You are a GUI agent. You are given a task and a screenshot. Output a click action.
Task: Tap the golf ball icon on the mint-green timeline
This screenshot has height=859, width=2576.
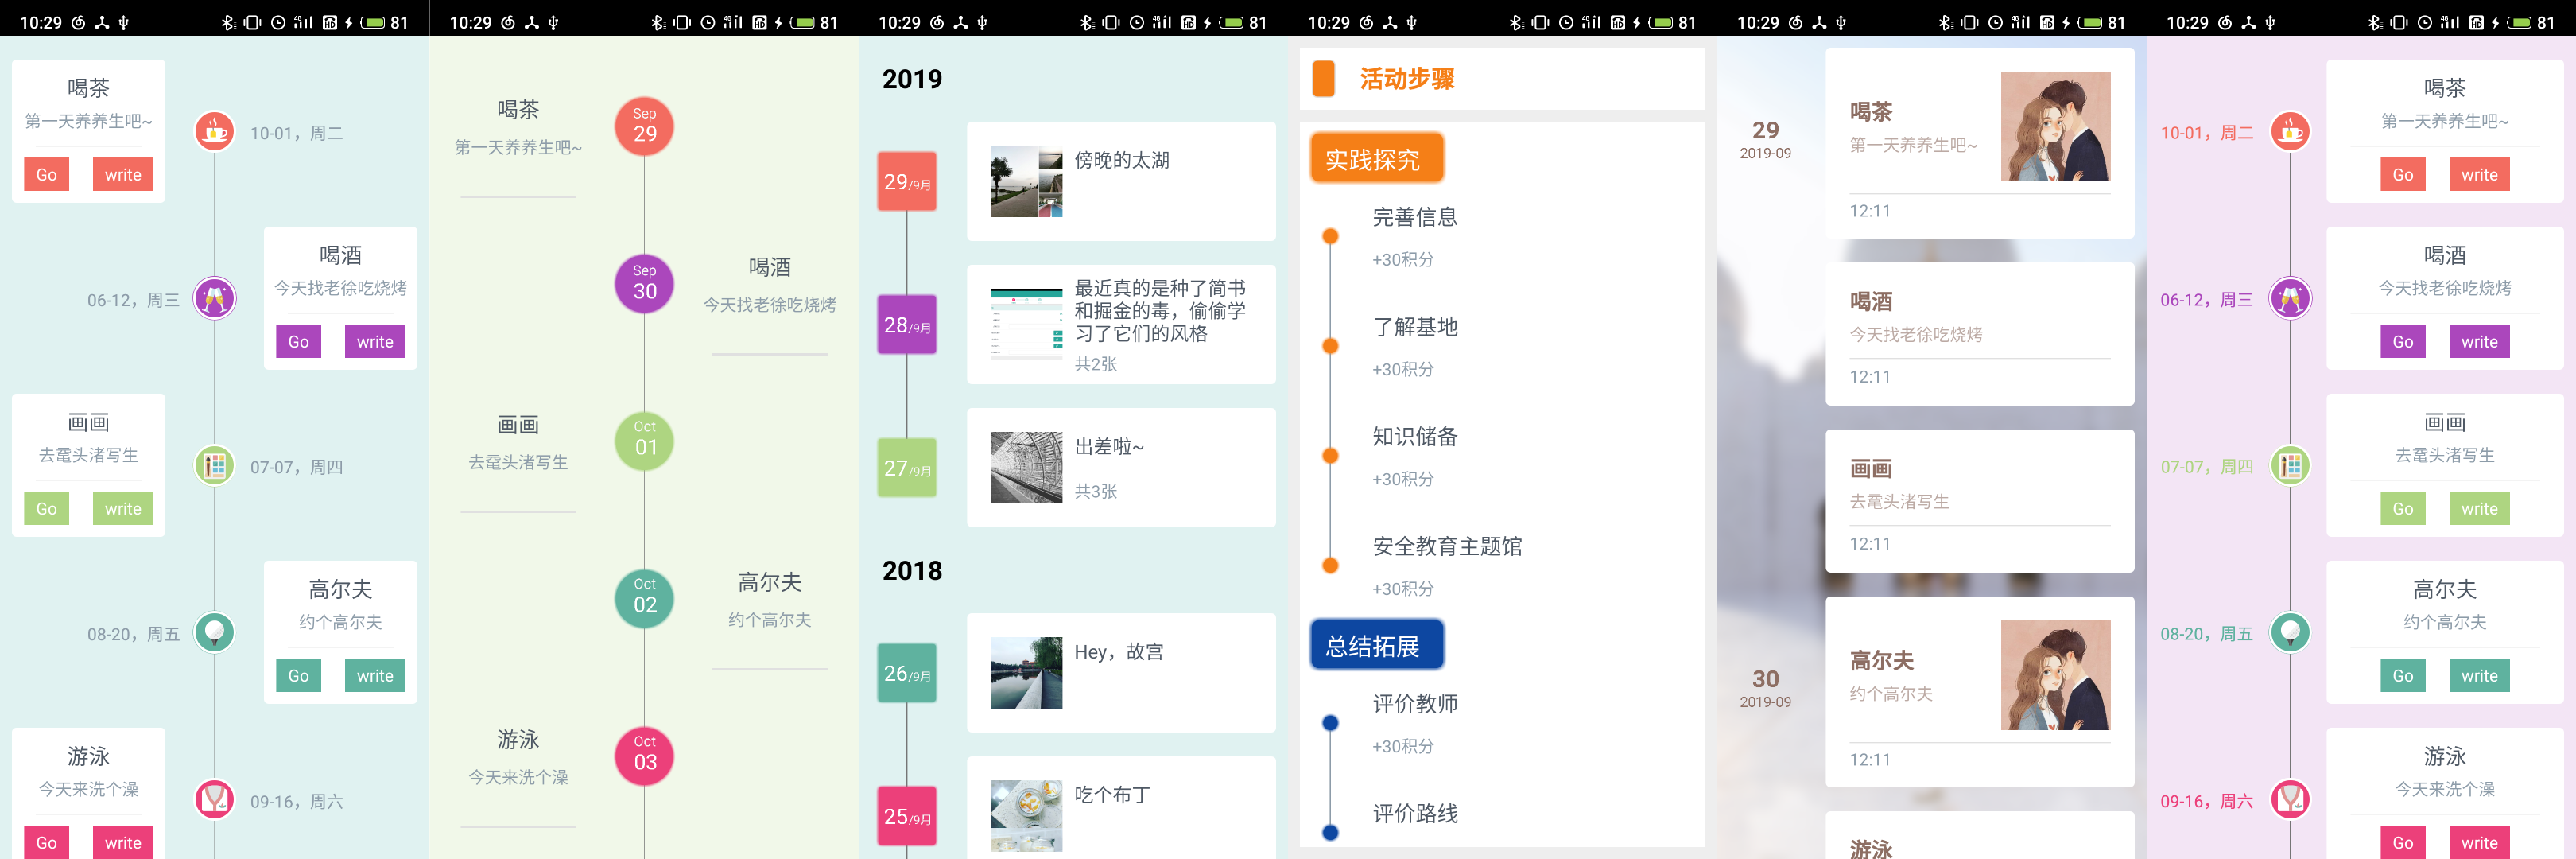(x=214, y=632)
